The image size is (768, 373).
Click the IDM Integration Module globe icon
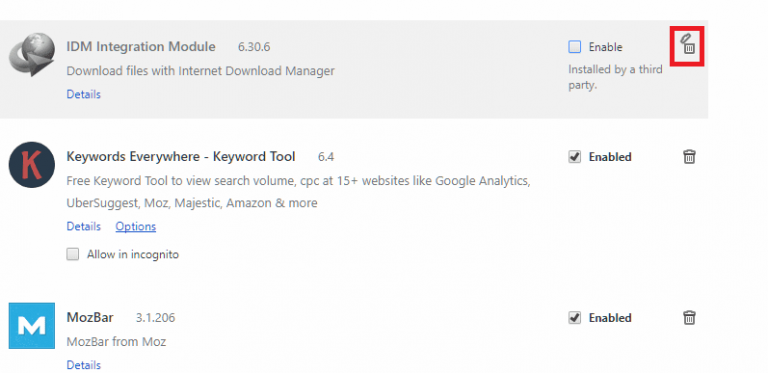coord(32,54)
